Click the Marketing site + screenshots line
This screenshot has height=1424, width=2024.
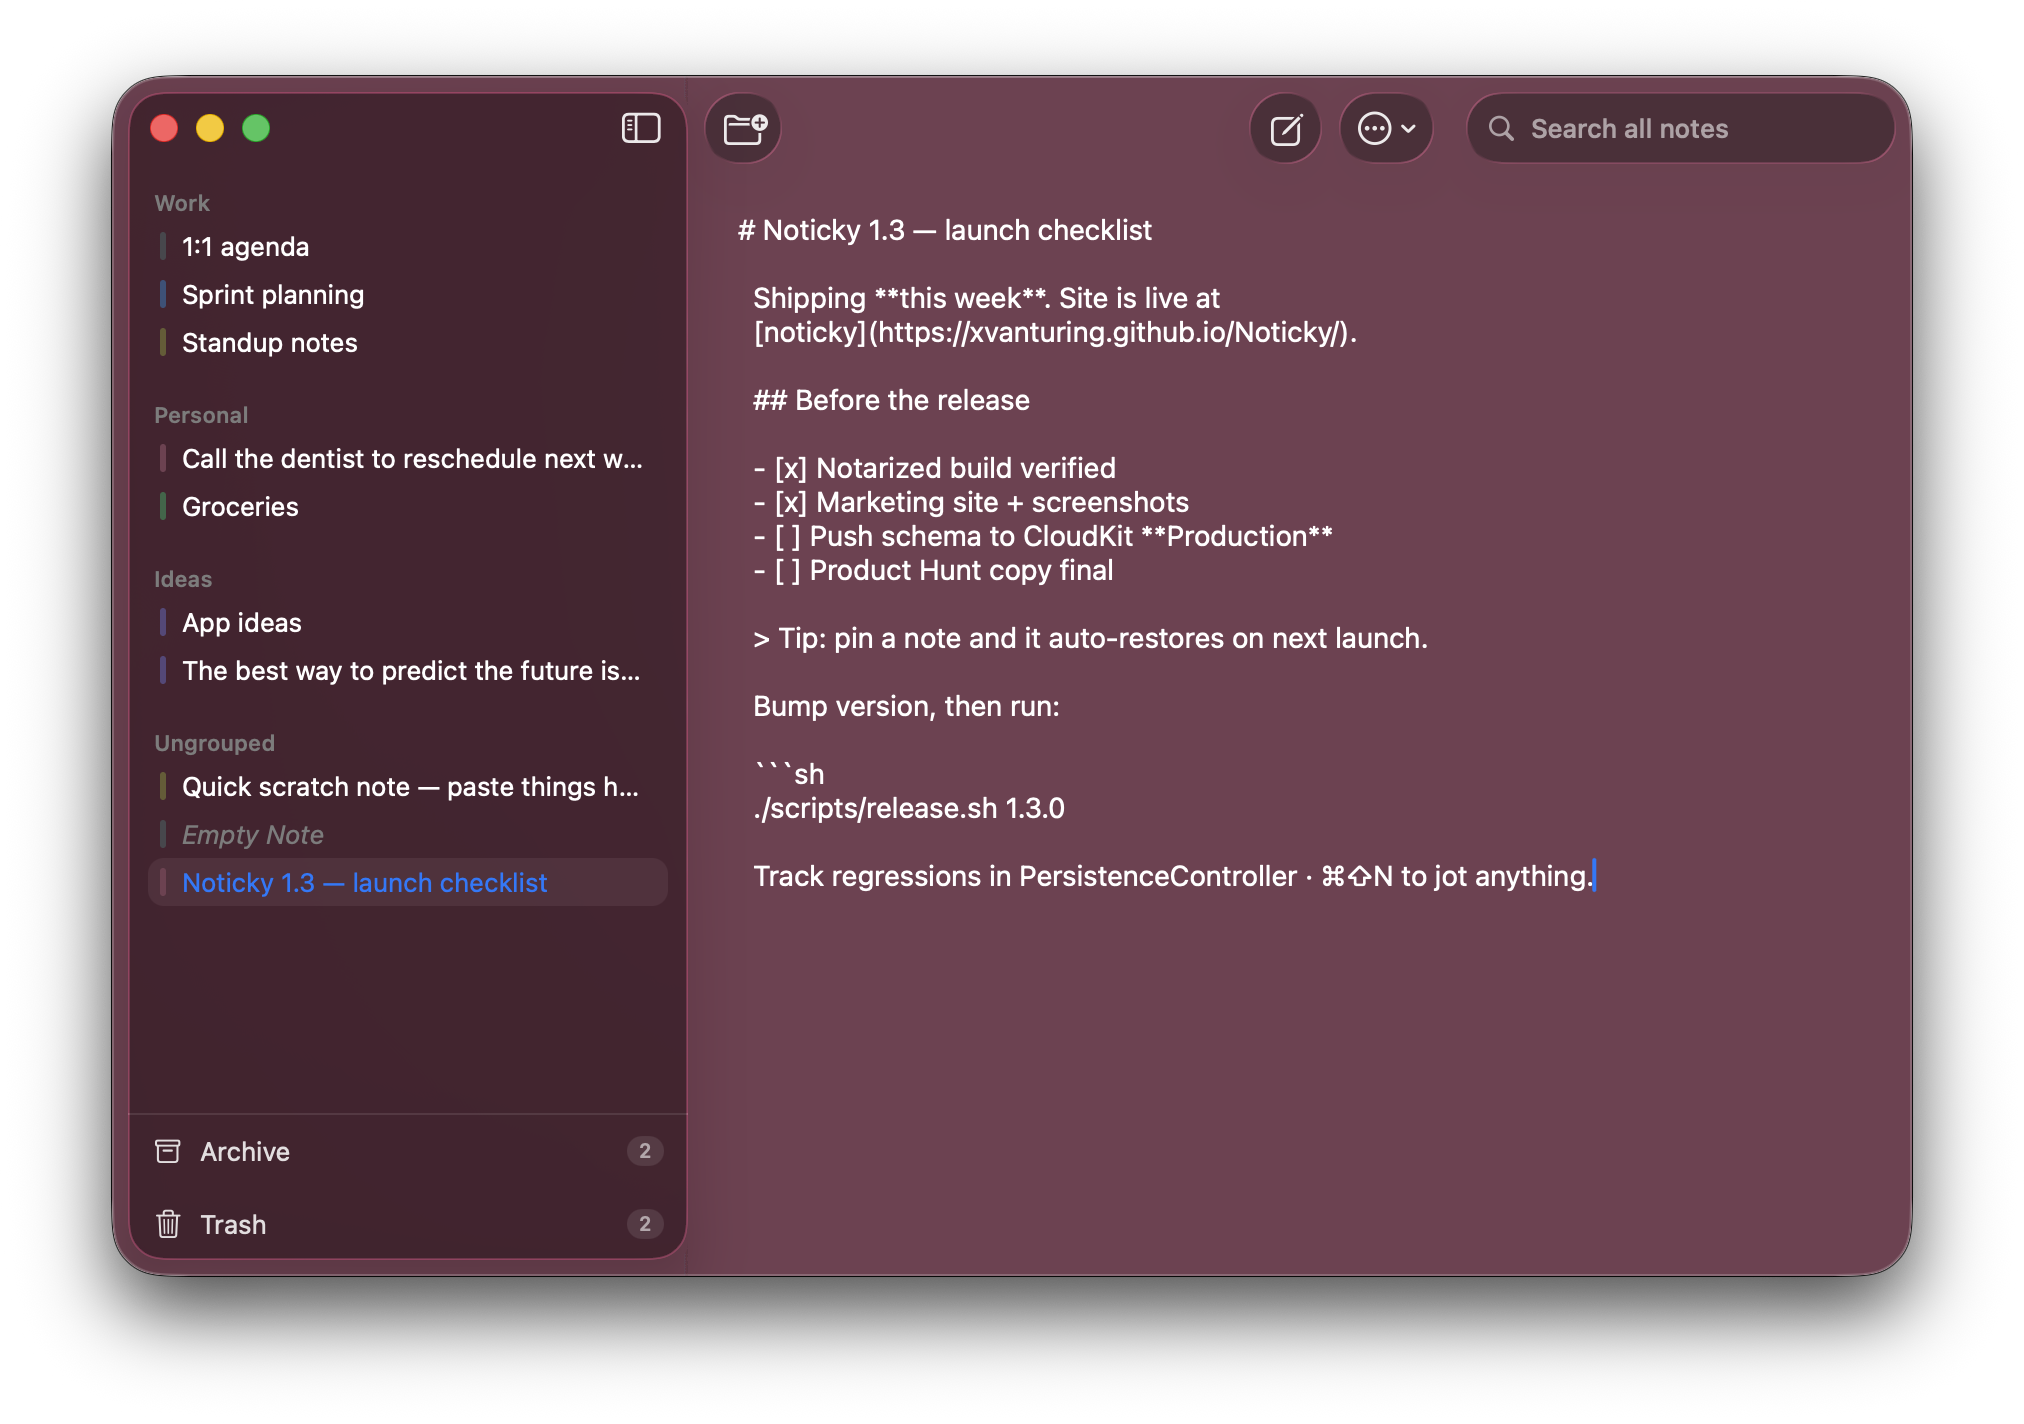coord(971,502)
